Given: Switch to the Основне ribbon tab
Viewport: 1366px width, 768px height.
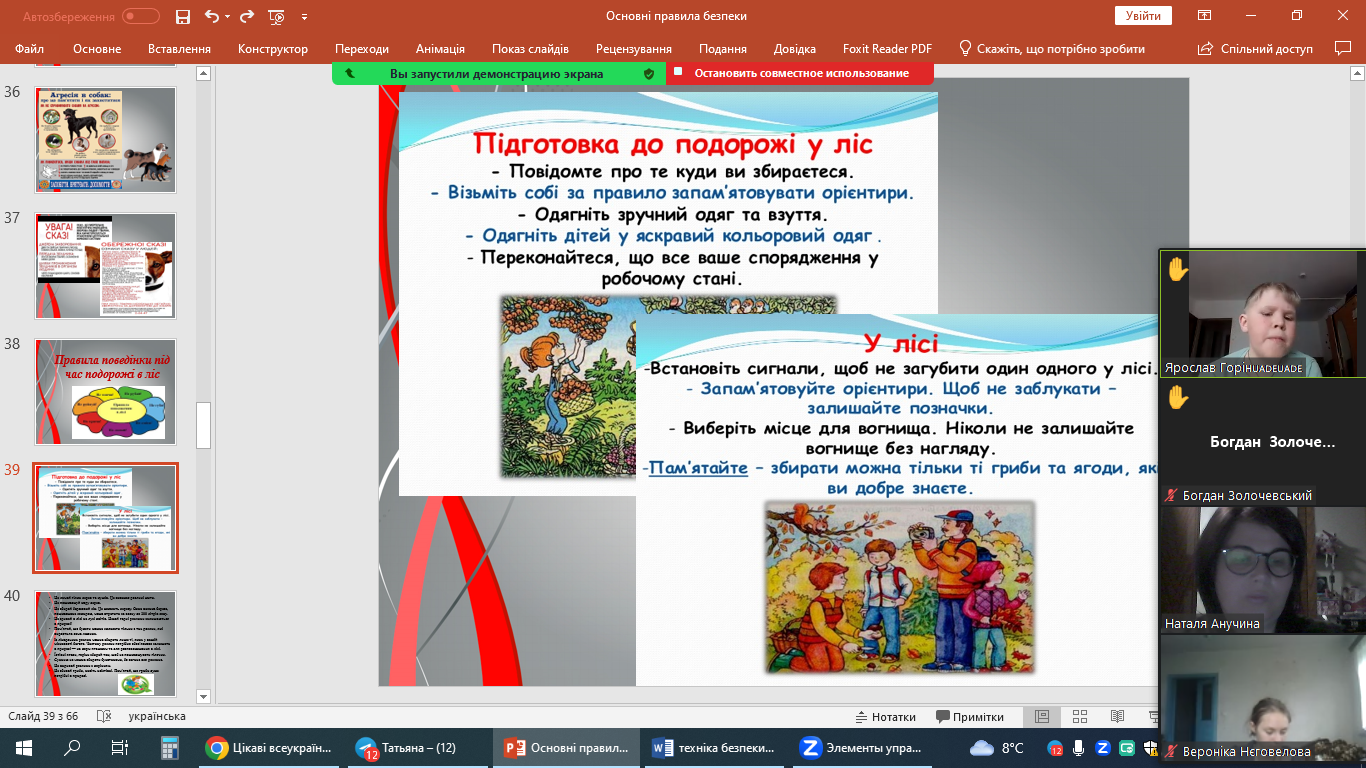Looking at the screenshot, I should [x=97, y=49].
